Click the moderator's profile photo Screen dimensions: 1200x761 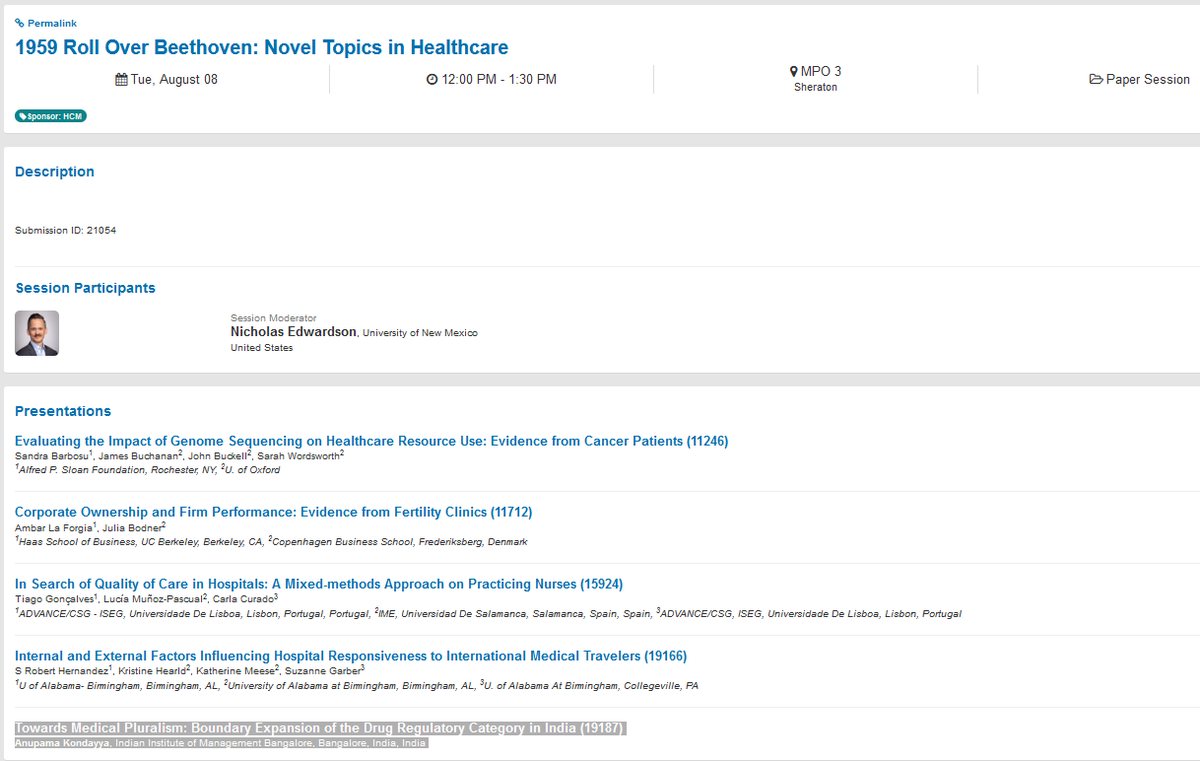(x=36, y=332)
